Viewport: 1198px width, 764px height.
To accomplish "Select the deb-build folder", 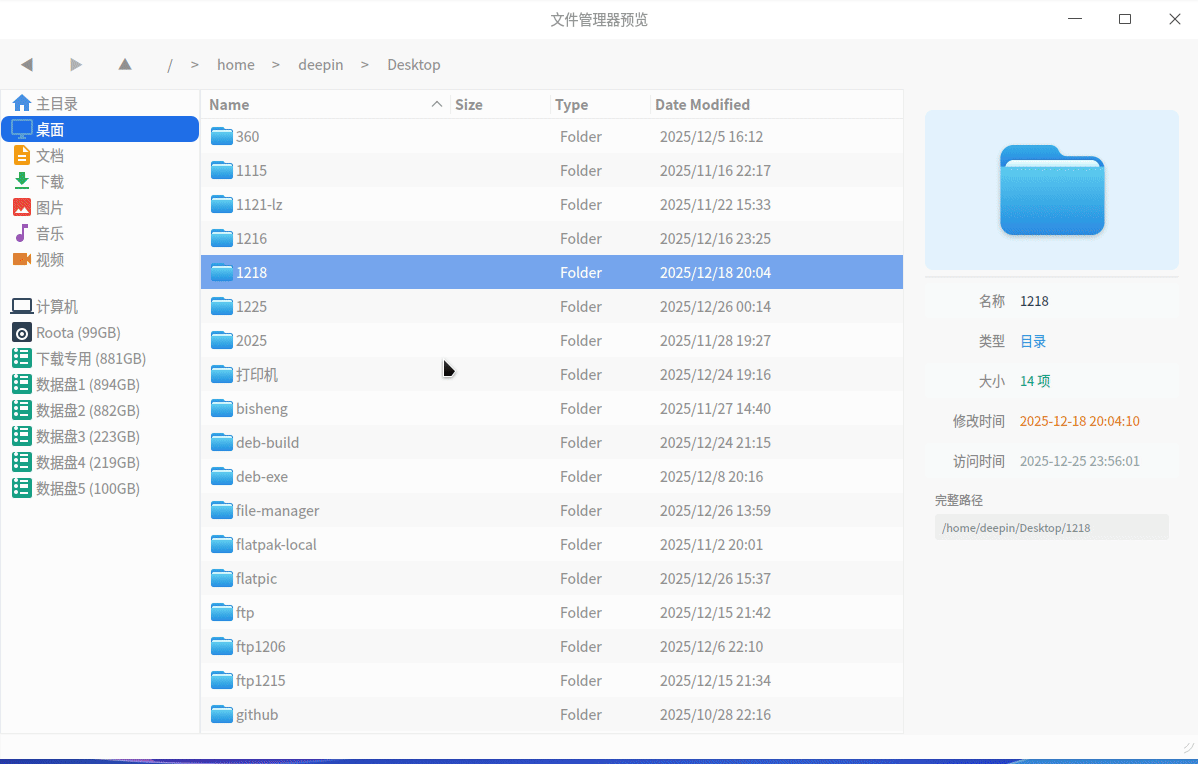I will coord(552,442).
